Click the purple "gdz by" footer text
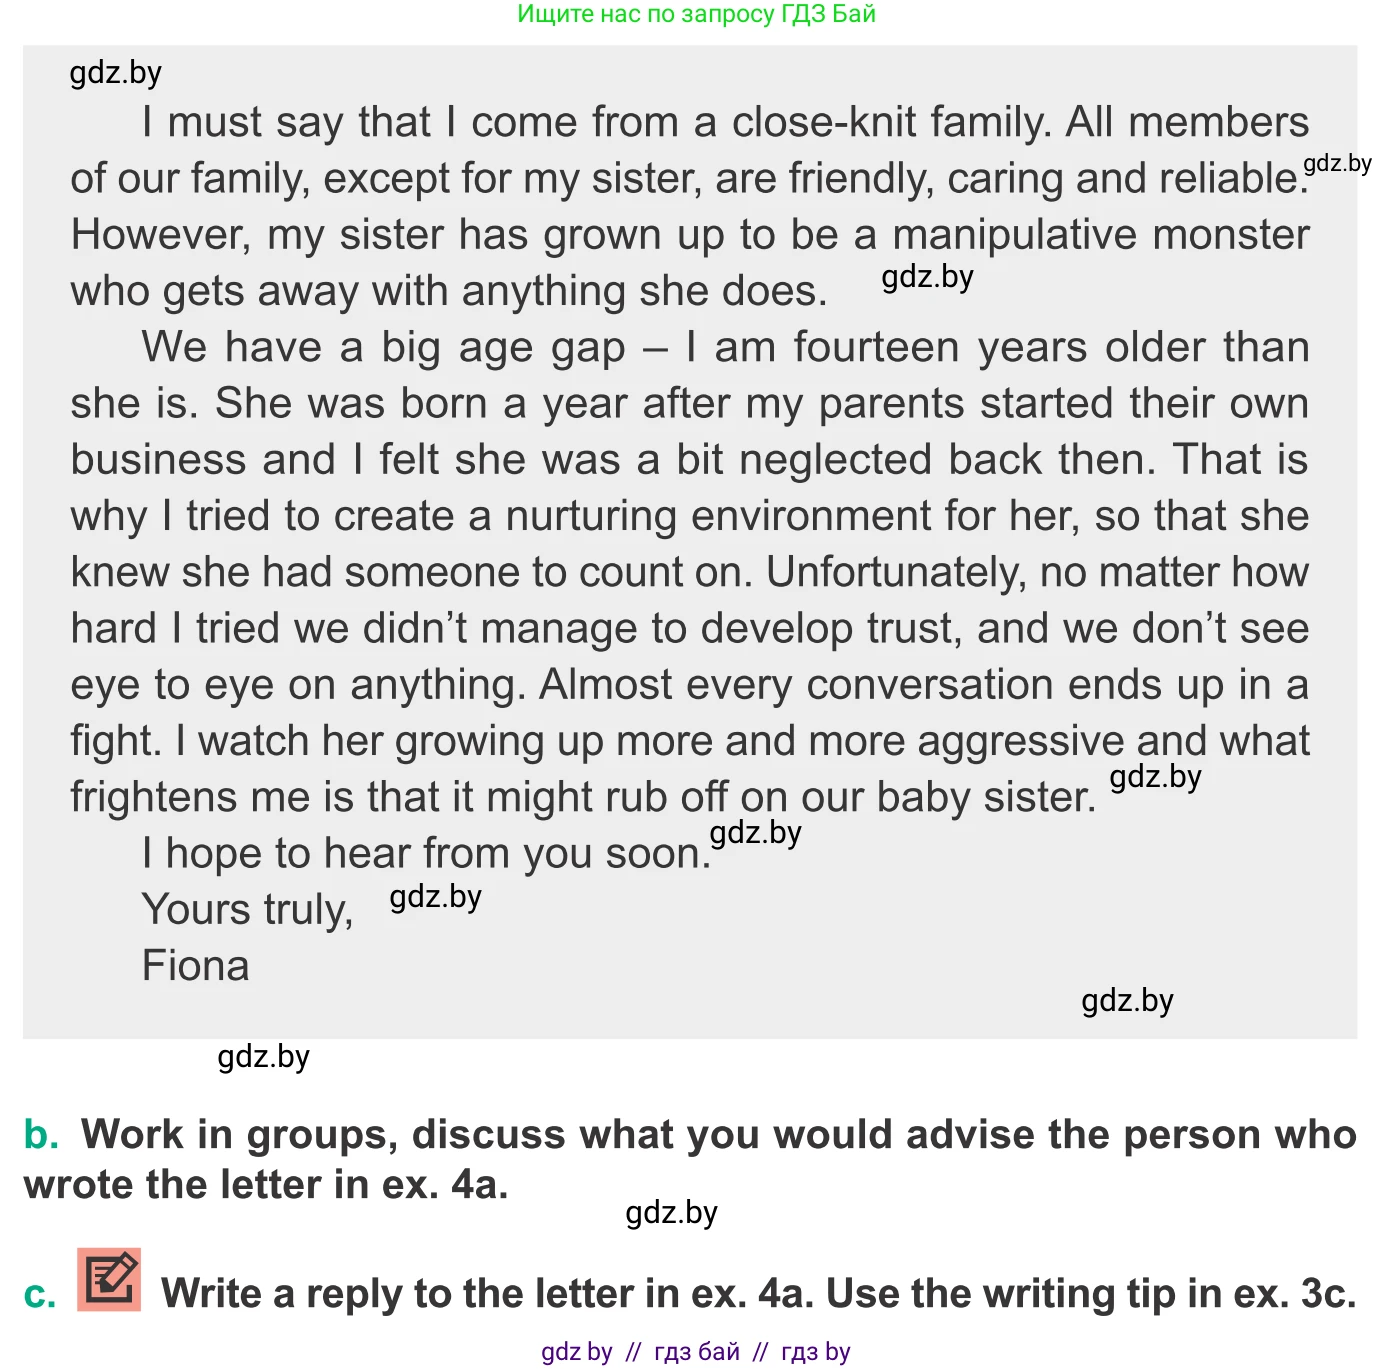The image size is (1395, 1369). coord(576,1352)
